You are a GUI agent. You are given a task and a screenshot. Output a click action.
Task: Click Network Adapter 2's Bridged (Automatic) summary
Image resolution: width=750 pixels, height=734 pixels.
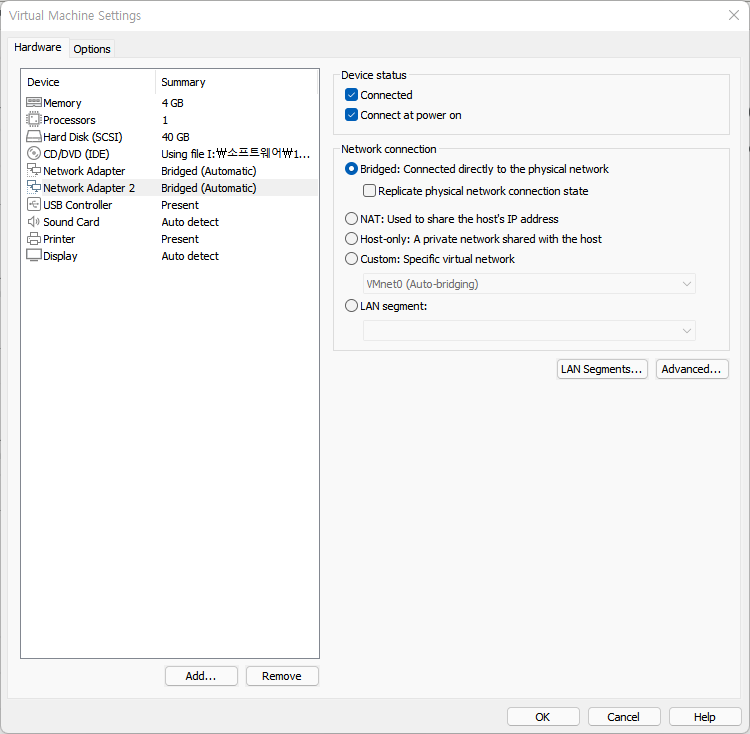pos(209,188)
